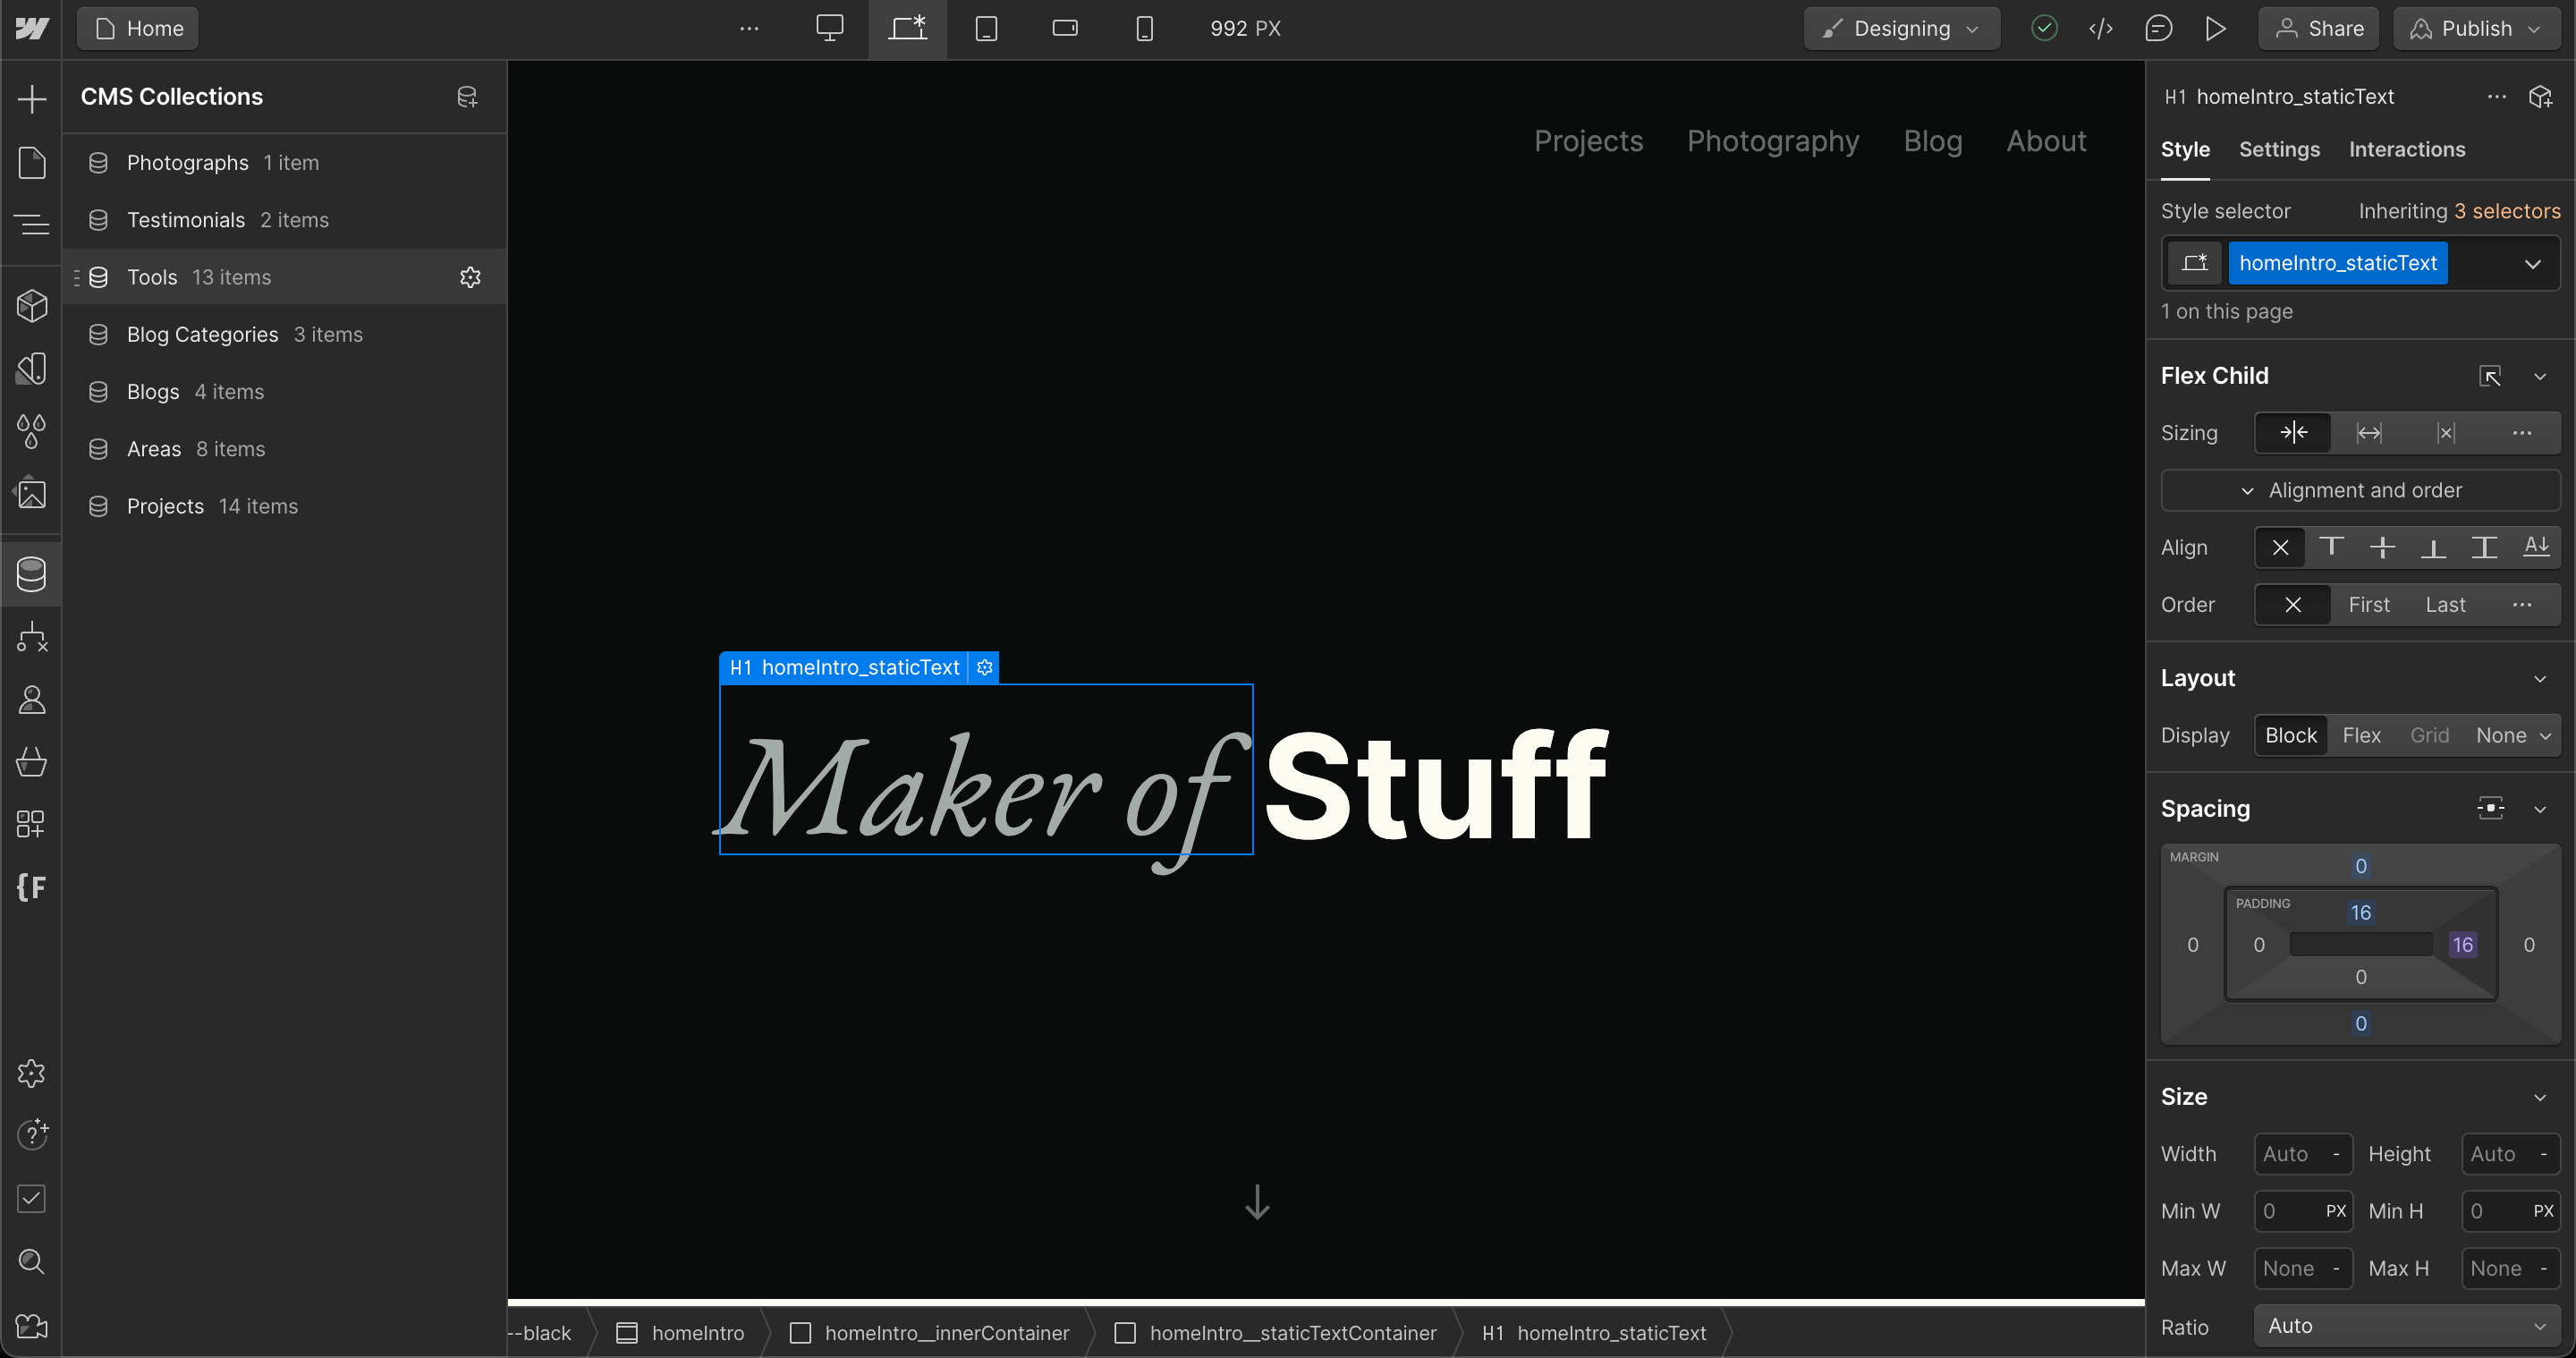Select homeIntro in the breadcrumb bar
2576x1358 pixels.
[697, 1333]
